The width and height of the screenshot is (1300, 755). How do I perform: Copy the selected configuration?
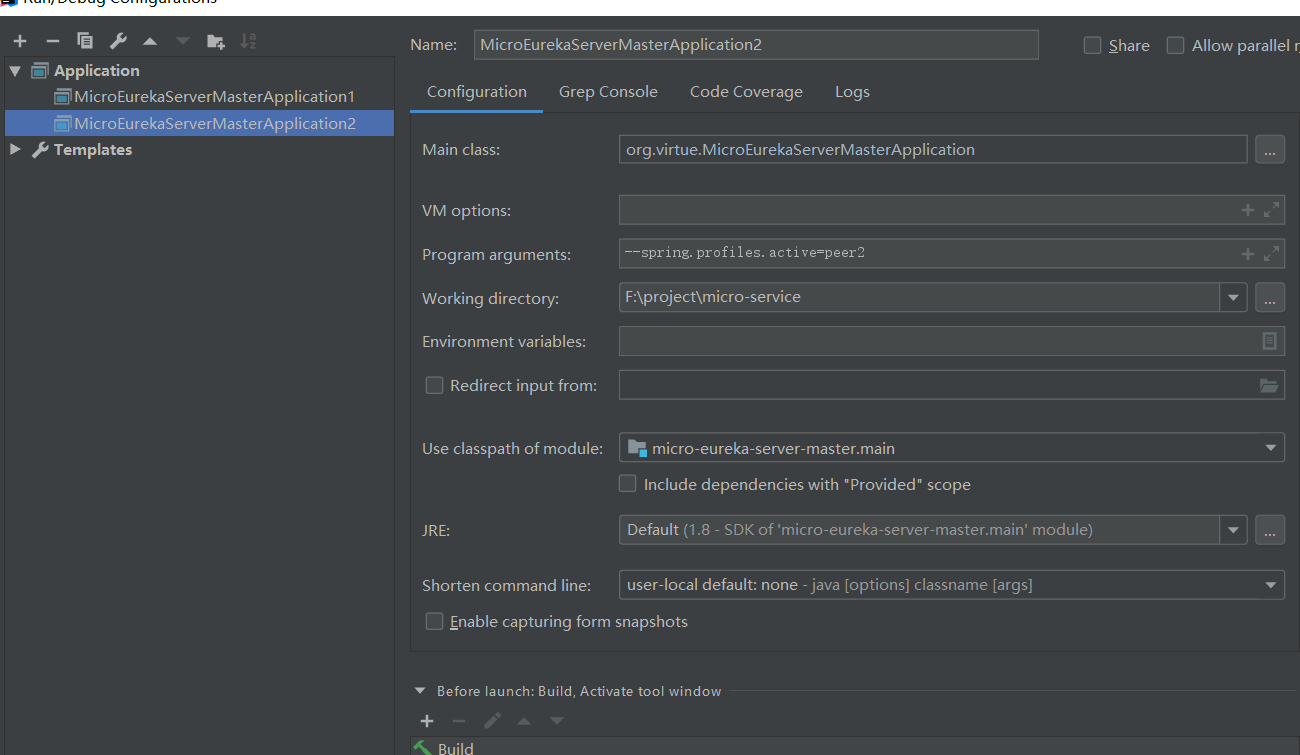tap(85, 41)
